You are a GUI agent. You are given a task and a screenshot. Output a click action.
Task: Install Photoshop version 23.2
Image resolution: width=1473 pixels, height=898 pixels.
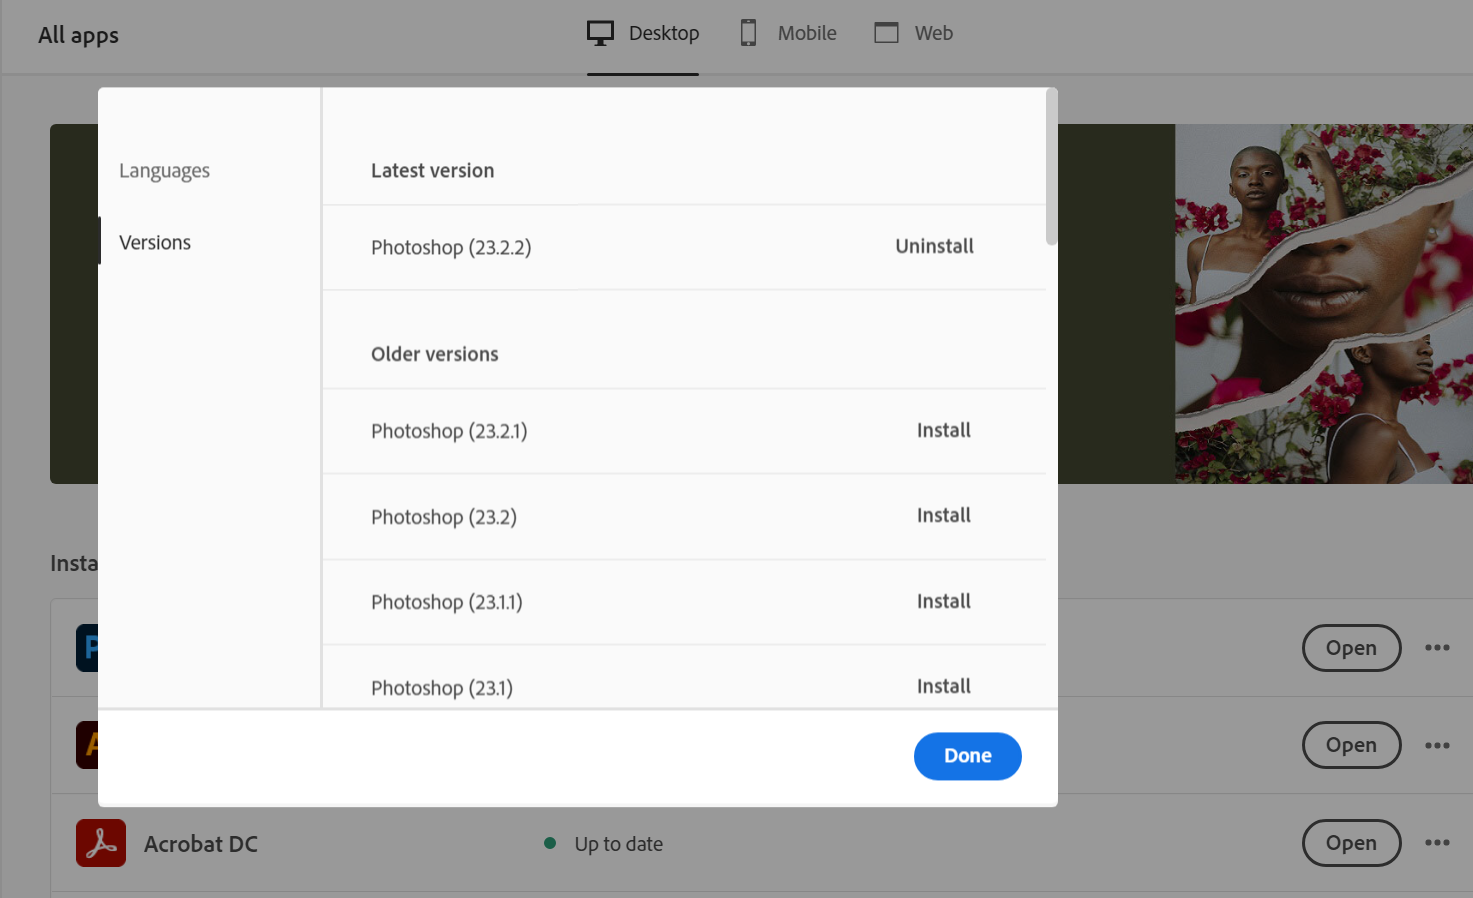click(x=943, y=515)
